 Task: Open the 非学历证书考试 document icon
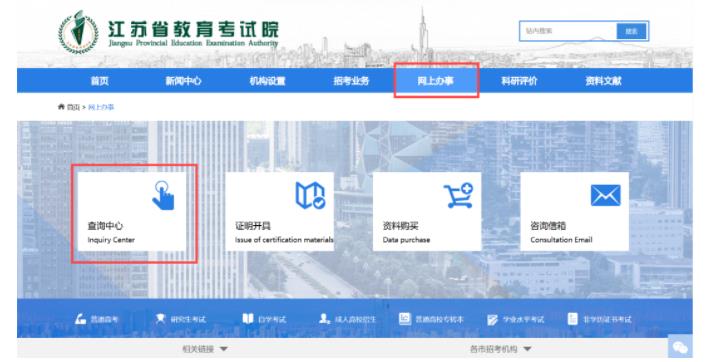click(x=572, y=318)
